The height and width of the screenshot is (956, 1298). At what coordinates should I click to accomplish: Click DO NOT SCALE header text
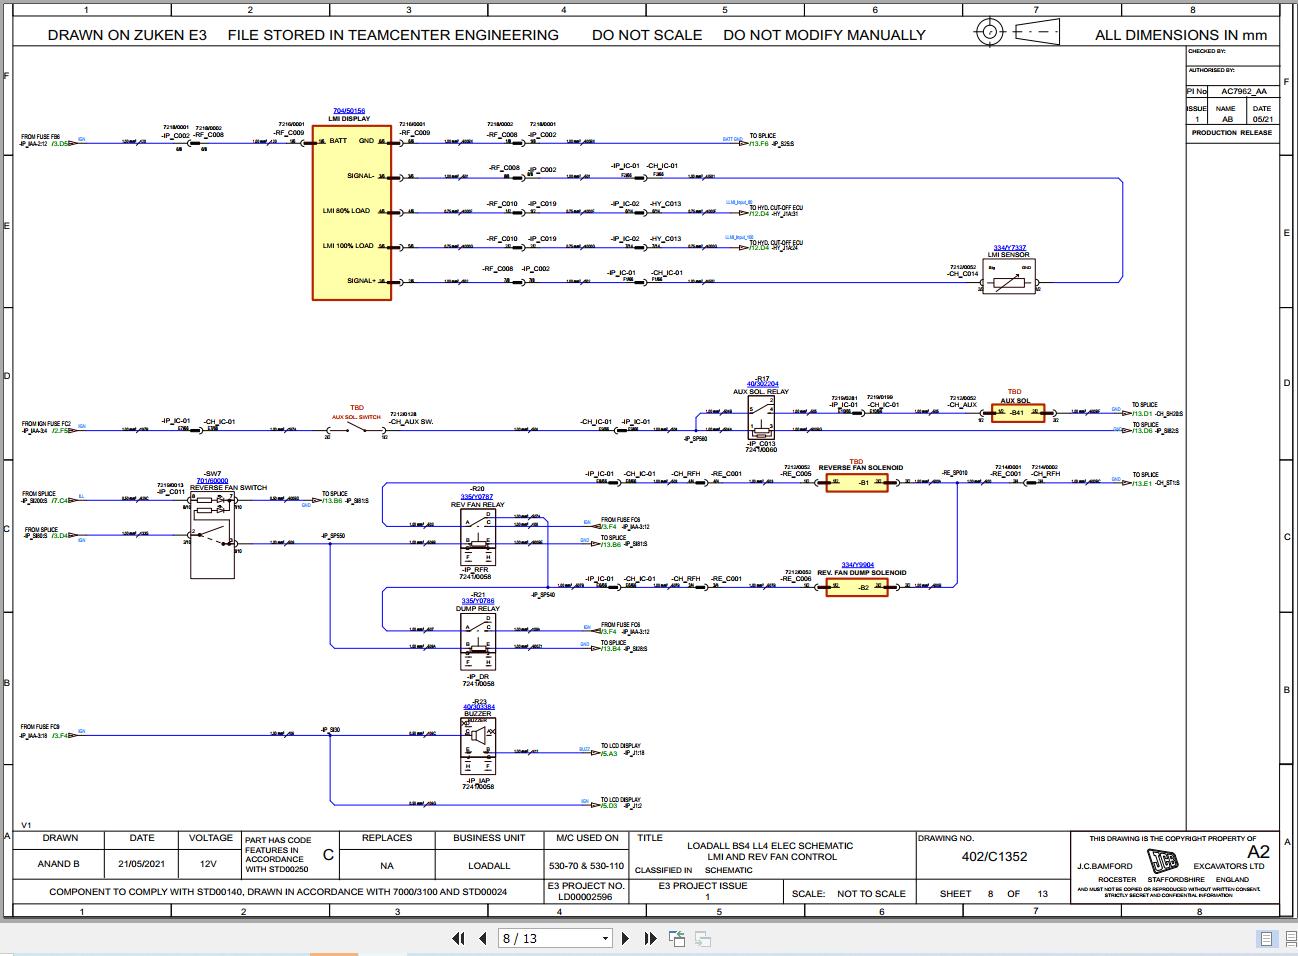point(647,35)
